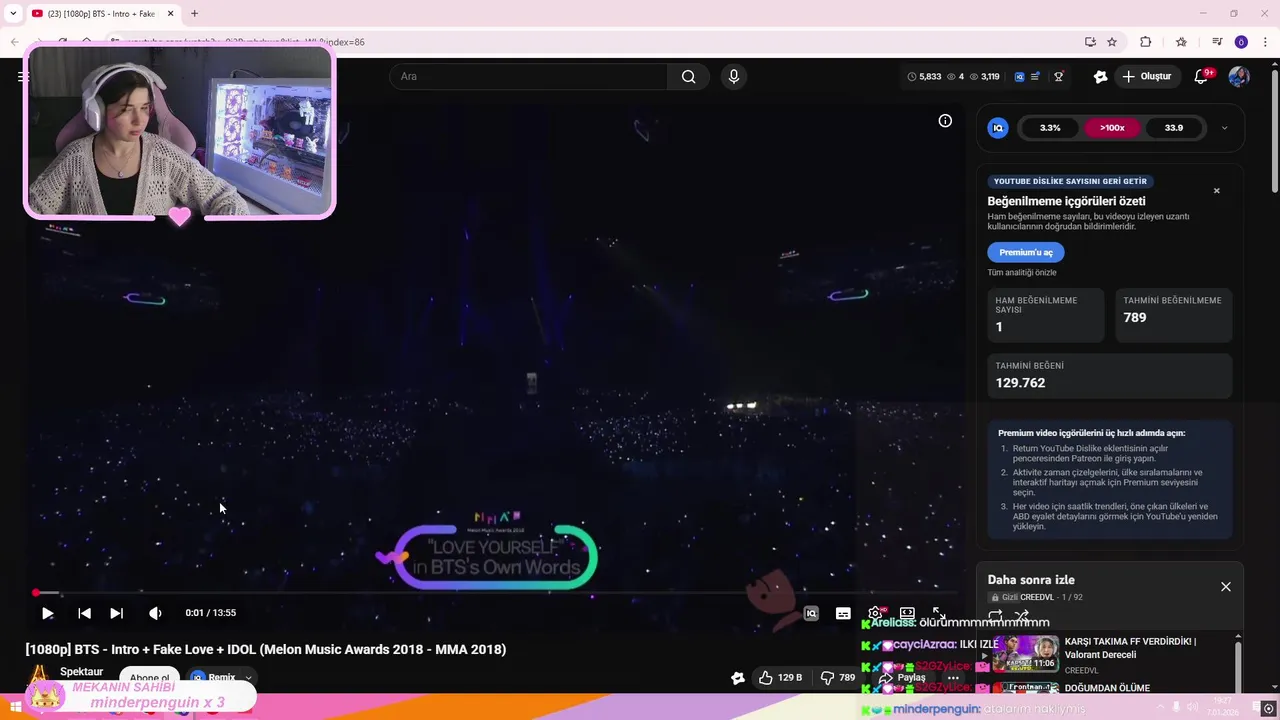This screenshot has height=720, width=1280.
Task: Go to previous video in playlist
Action: [x=84, y=613]
